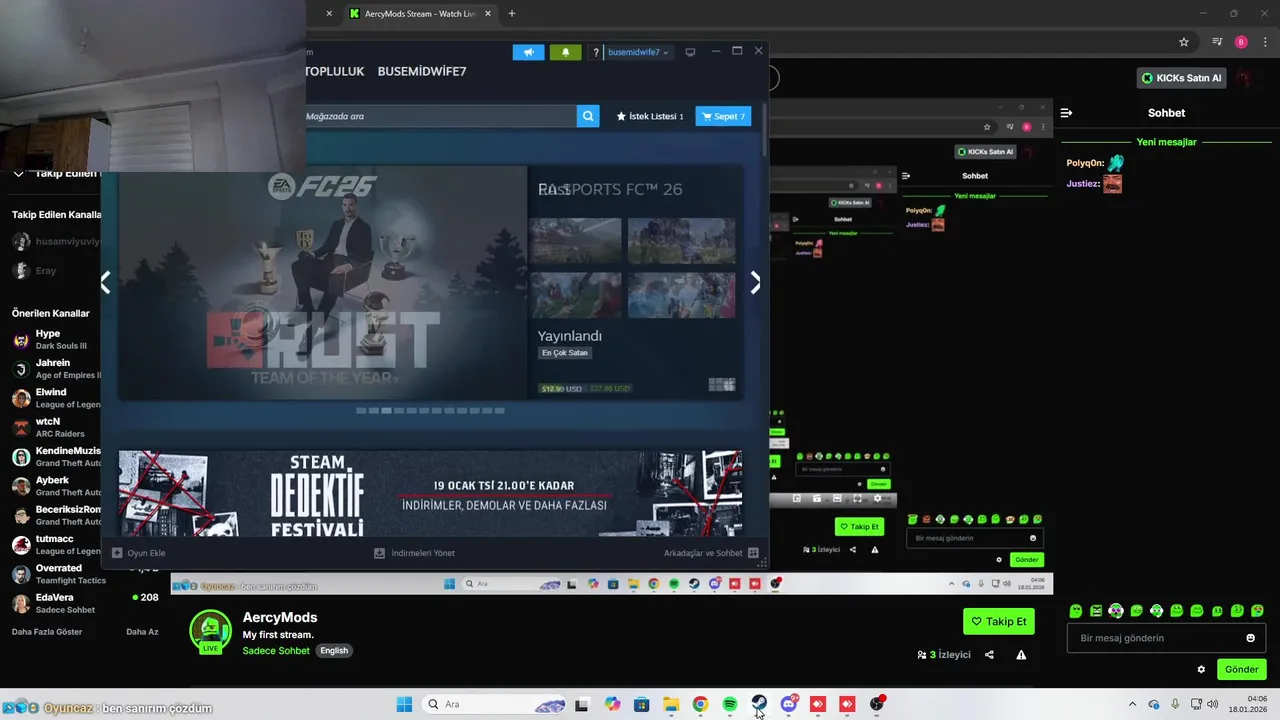Viewport: 1280px width, 720px height.
Task: Click En Çok Satan tag
Action: [x=565, y=353]
